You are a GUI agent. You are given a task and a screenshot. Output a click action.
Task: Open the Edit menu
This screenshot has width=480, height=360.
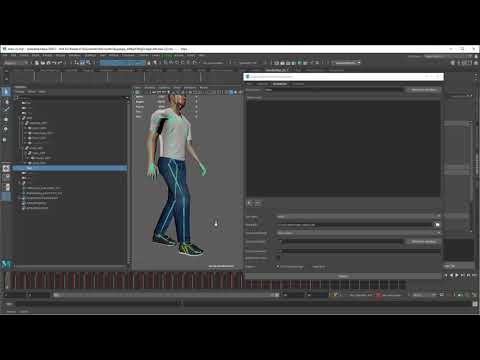pos(14,56)
